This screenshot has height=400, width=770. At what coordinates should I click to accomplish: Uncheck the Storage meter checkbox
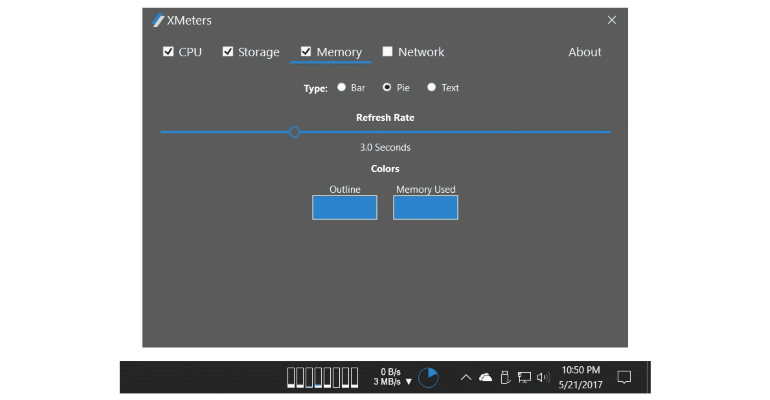tap(227, 52)
